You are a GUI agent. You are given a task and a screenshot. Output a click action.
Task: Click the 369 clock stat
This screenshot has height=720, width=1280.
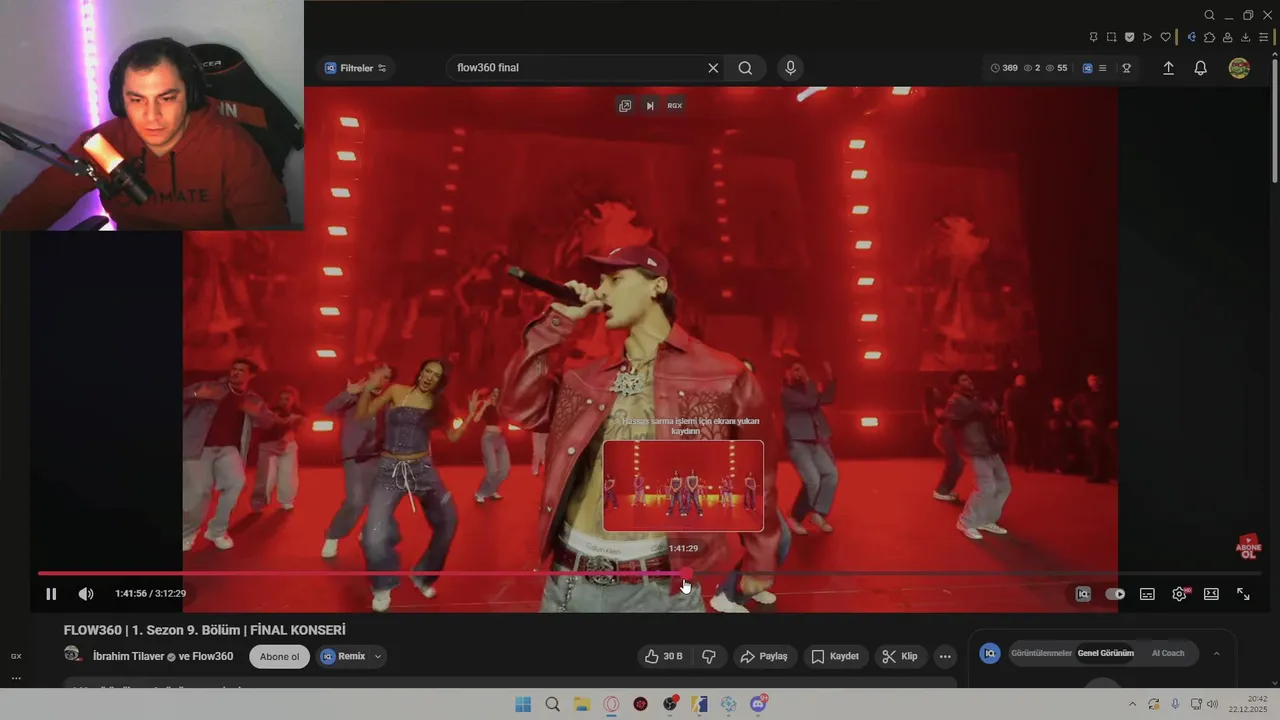tap(1004, 68)
